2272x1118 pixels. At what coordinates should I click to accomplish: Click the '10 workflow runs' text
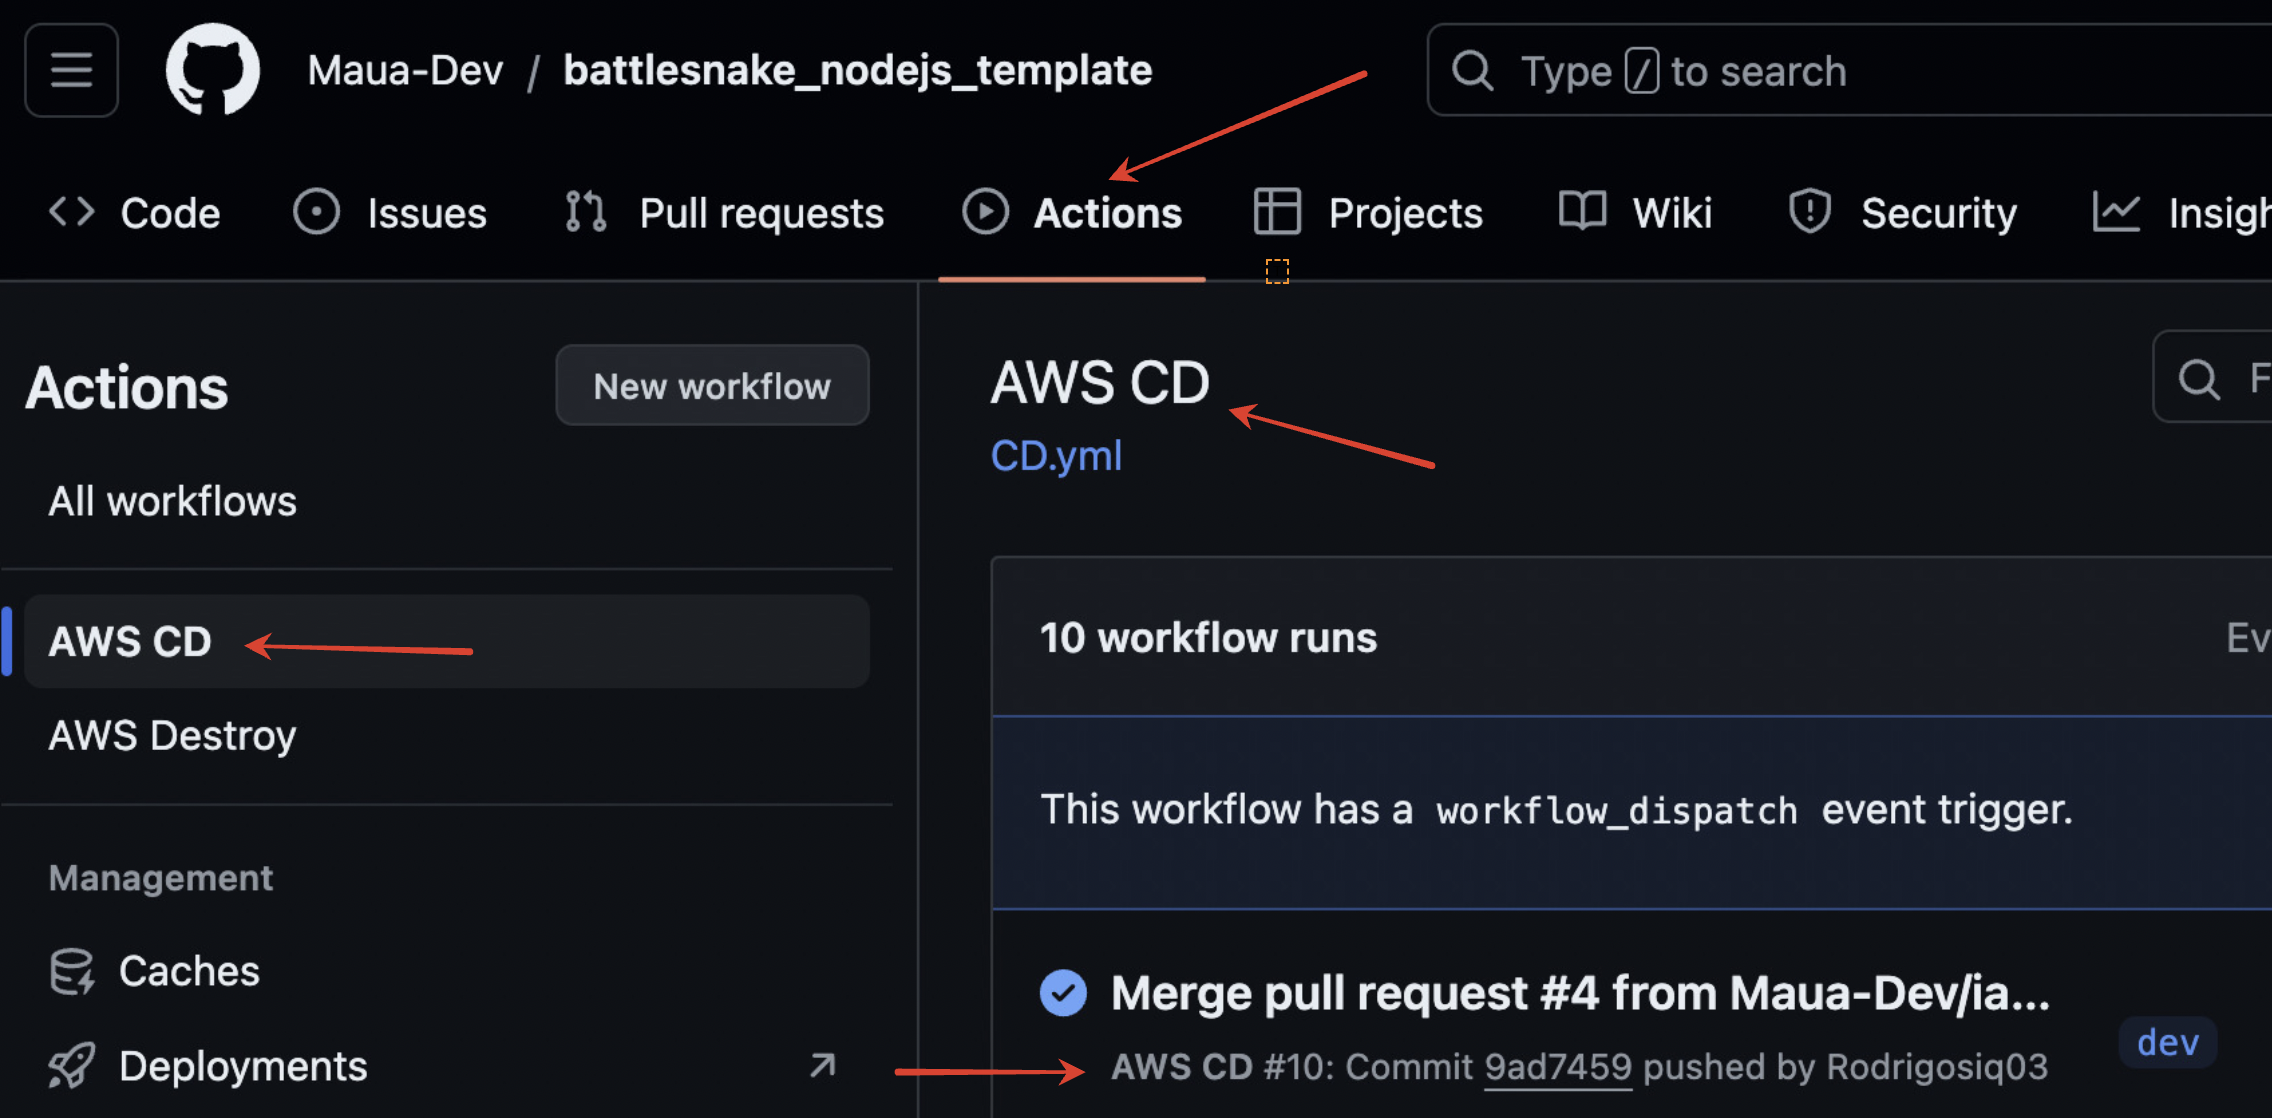click(1208, 638)
